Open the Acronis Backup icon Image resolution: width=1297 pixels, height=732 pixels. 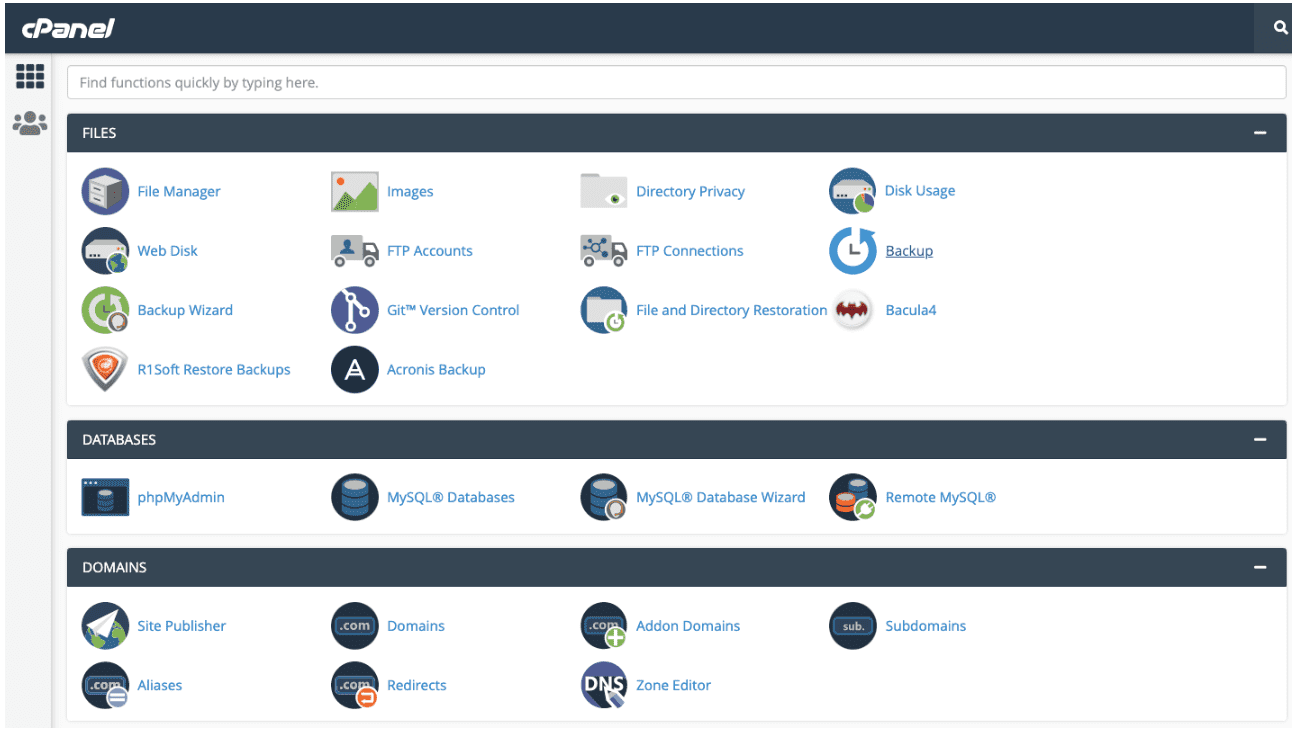click(355, 369)
